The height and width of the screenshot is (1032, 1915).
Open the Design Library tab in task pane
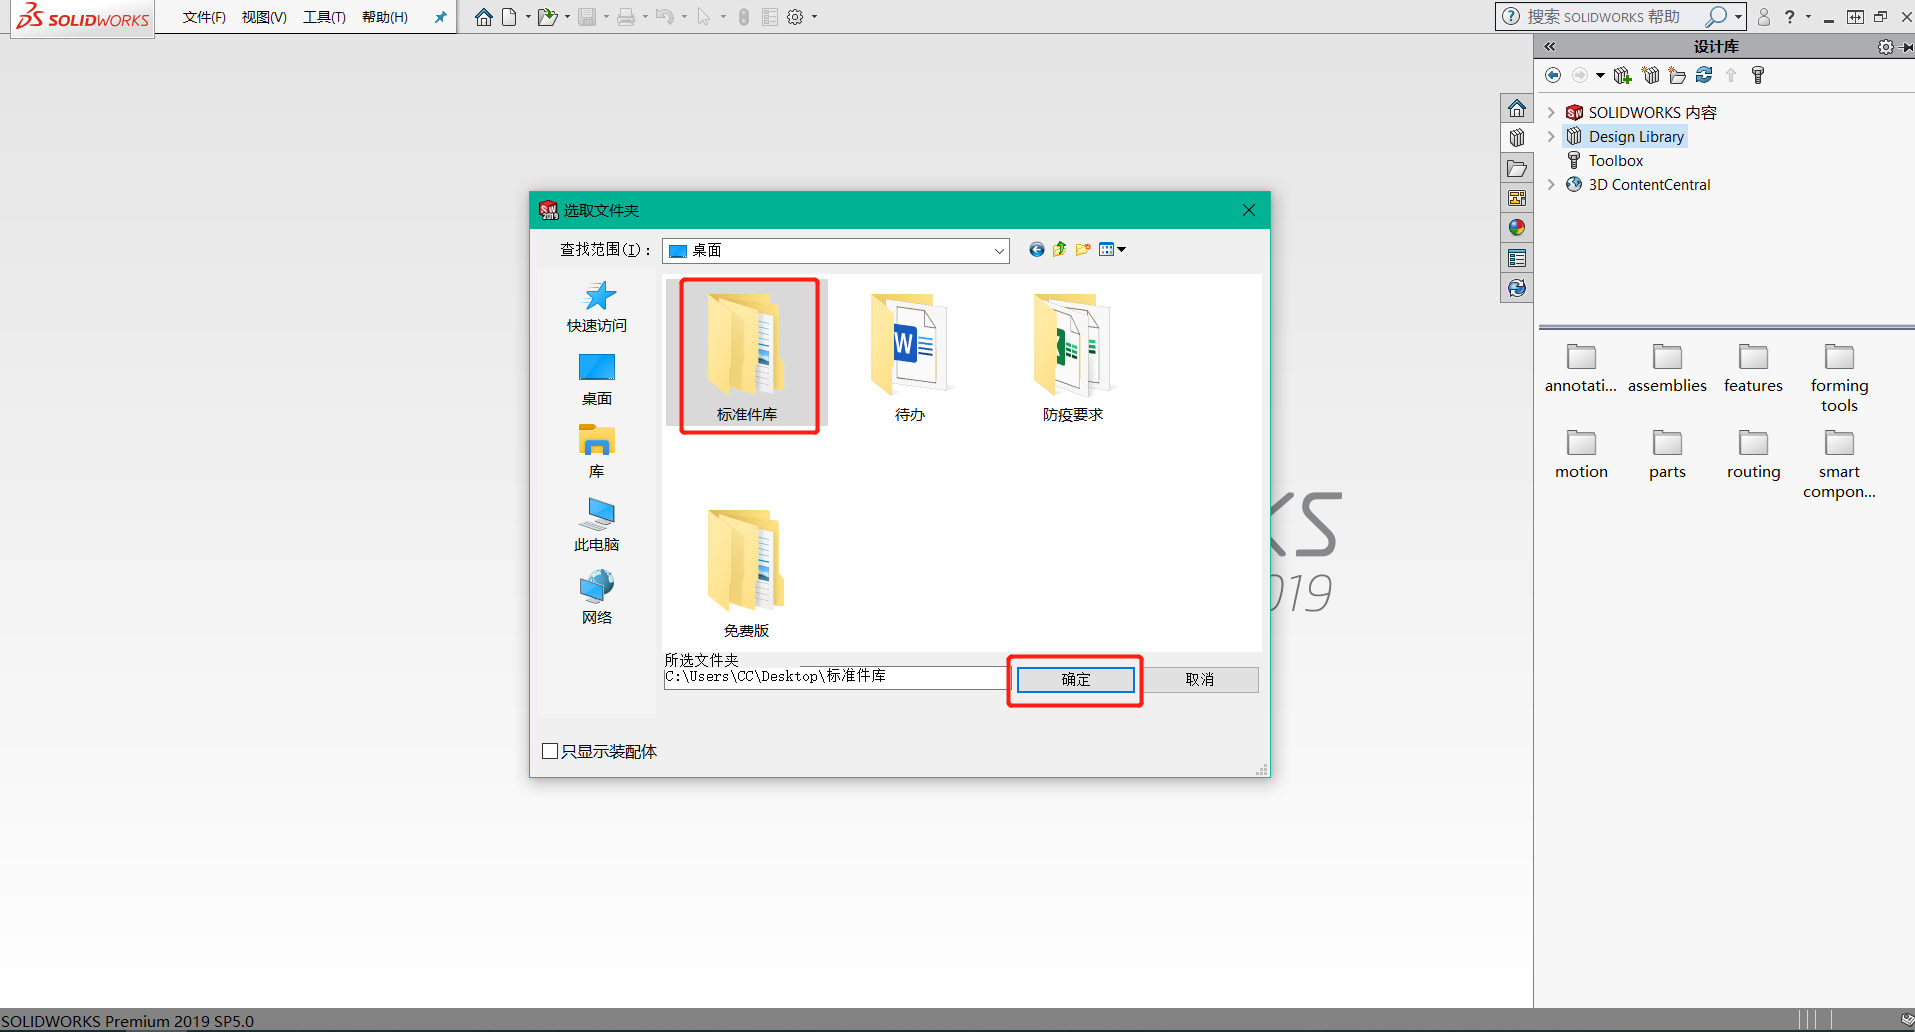click(1517, 137)
